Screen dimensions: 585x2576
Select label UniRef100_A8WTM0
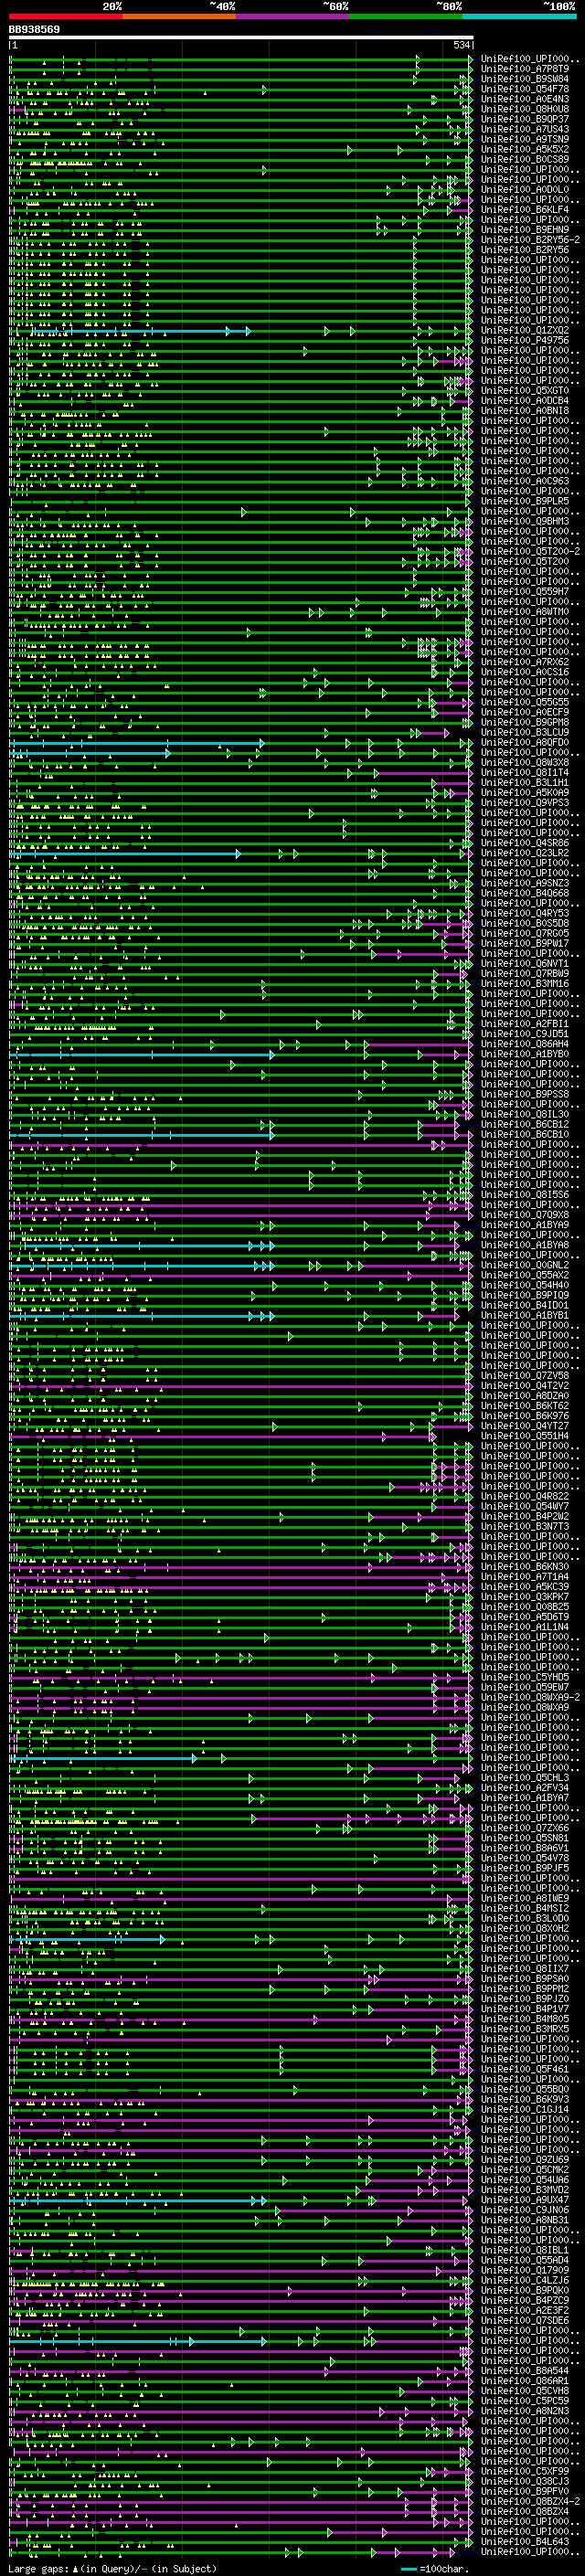(x=525, y=611)
